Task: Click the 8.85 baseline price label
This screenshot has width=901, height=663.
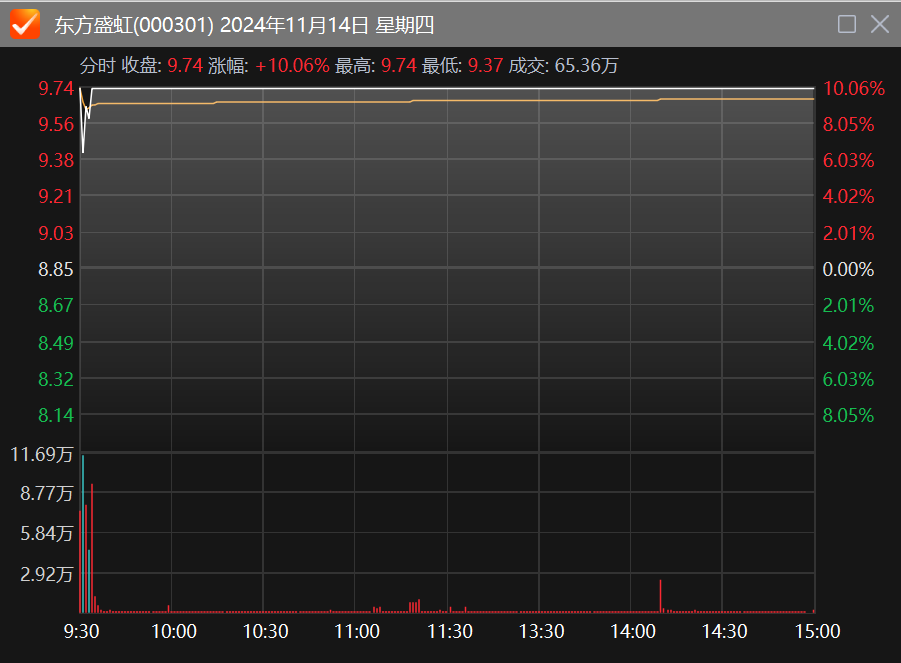Action: (x=56, y=269)
